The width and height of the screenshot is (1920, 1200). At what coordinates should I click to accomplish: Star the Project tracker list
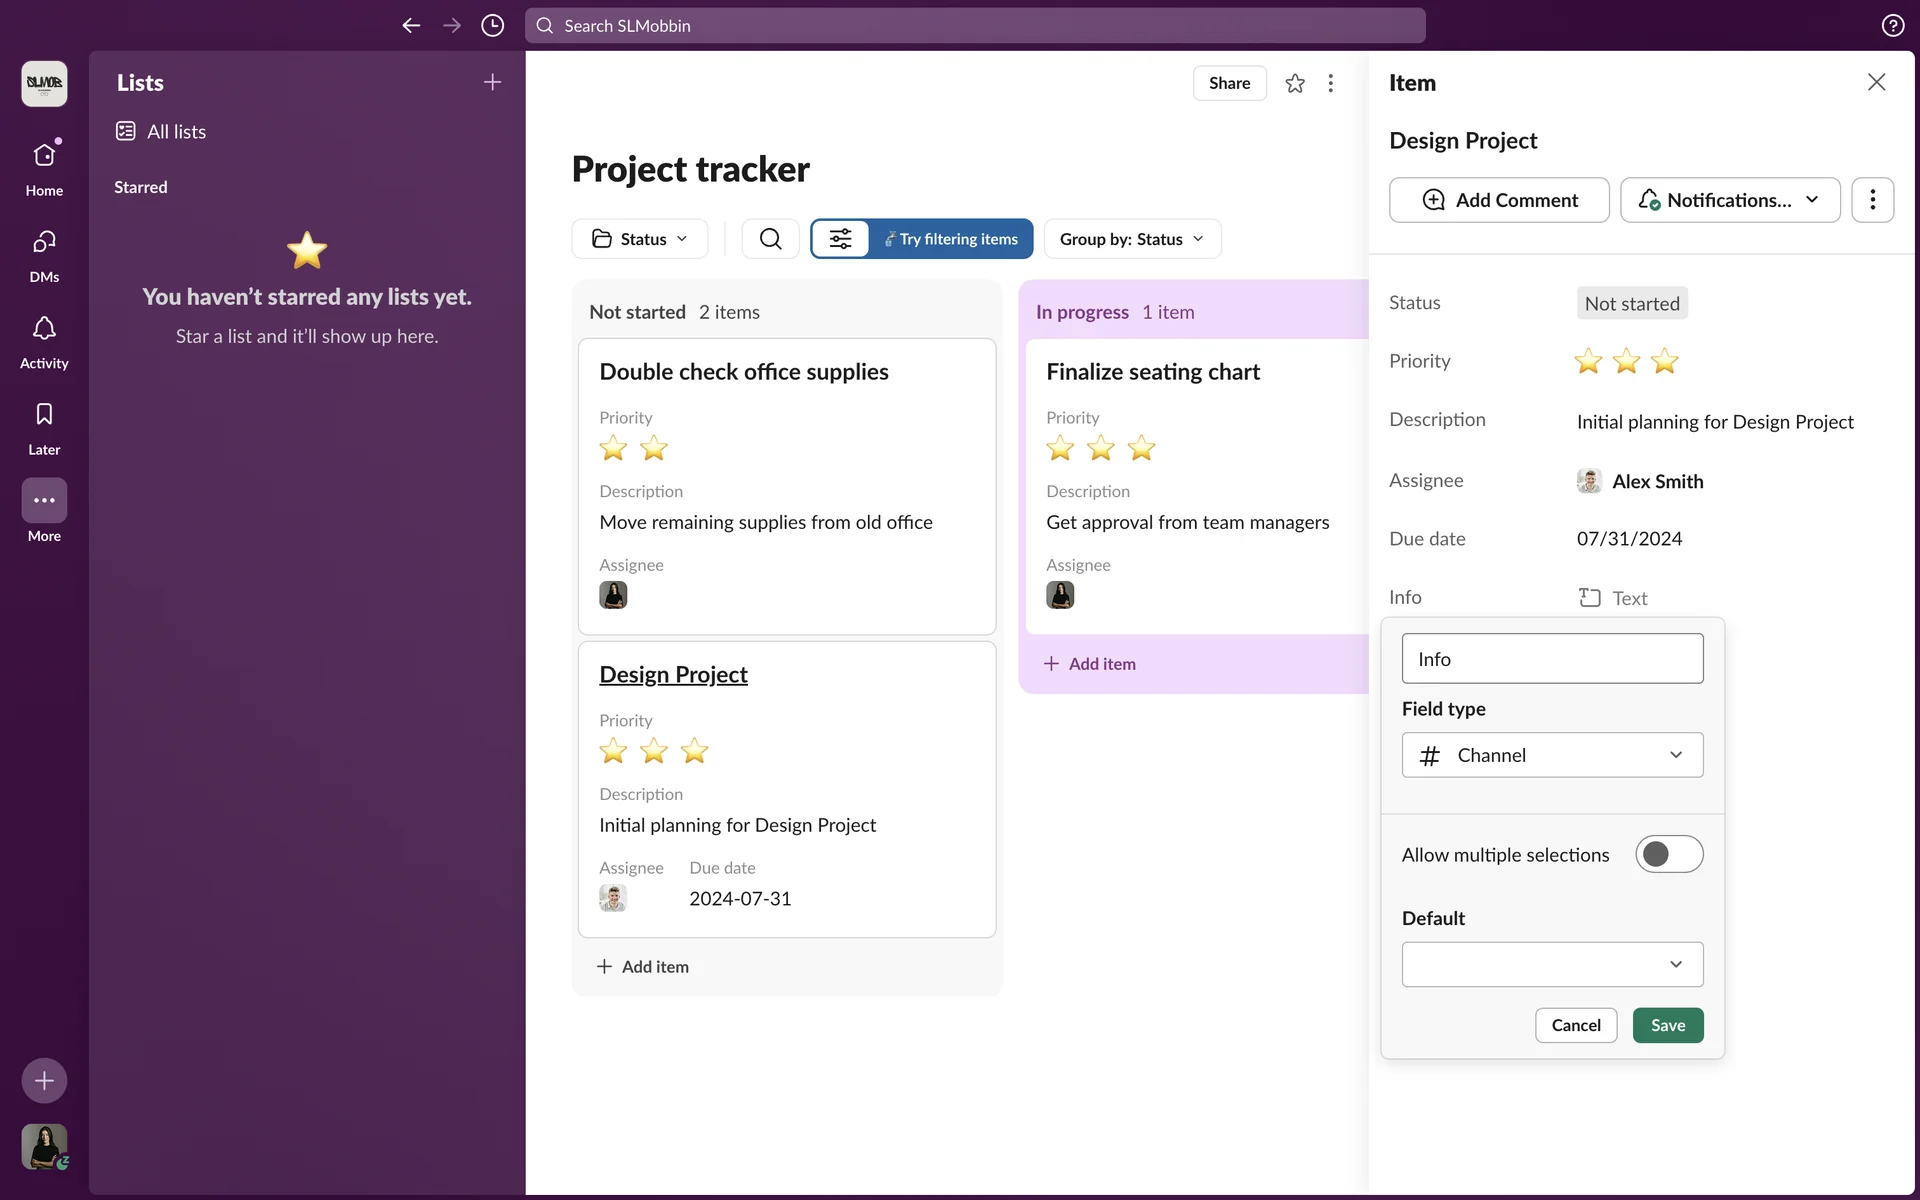coord(1294,83)
